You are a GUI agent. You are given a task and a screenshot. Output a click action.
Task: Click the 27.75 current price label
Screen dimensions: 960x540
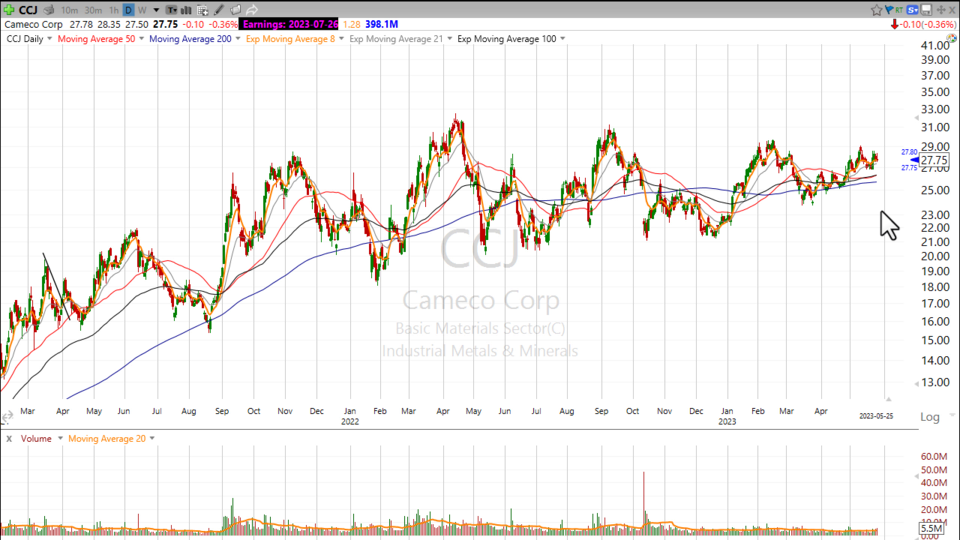coord(934,160)
